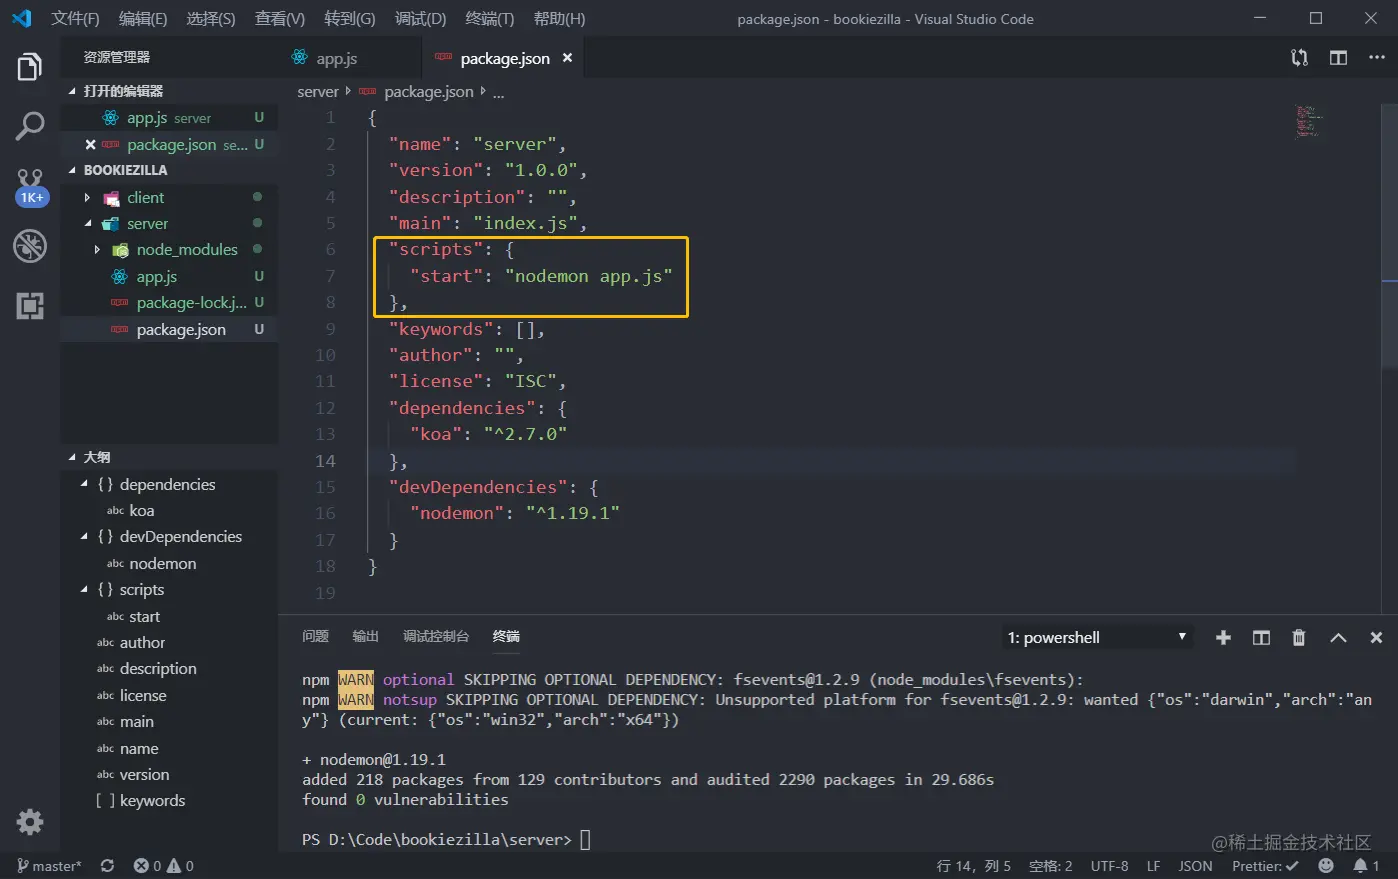Open the Manage gear in activity bar
Screen dimensions: 1398x879
coord(30,822)
